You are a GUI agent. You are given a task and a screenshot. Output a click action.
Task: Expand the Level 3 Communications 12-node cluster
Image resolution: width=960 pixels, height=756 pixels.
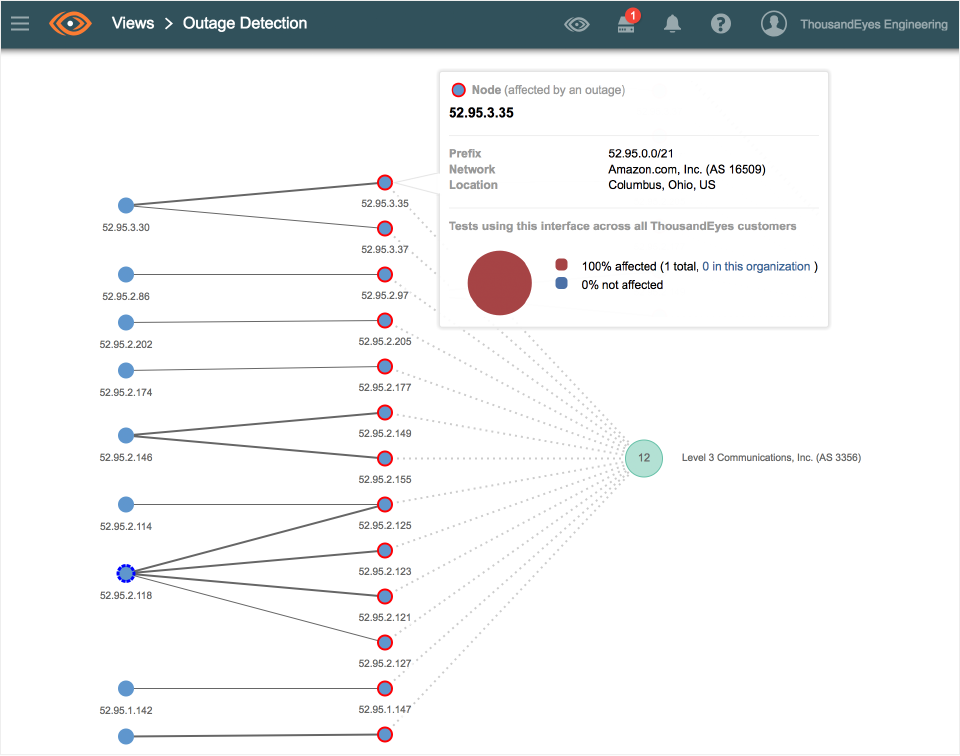pos(644,458)
